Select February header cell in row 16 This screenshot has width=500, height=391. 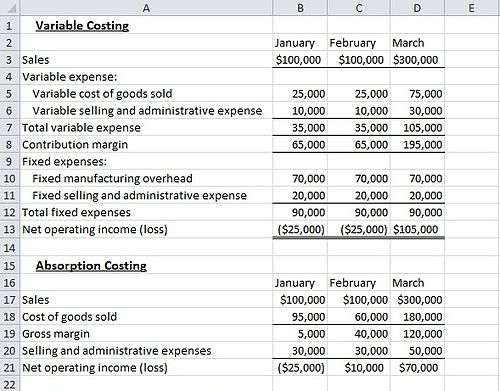pos(359,283)
